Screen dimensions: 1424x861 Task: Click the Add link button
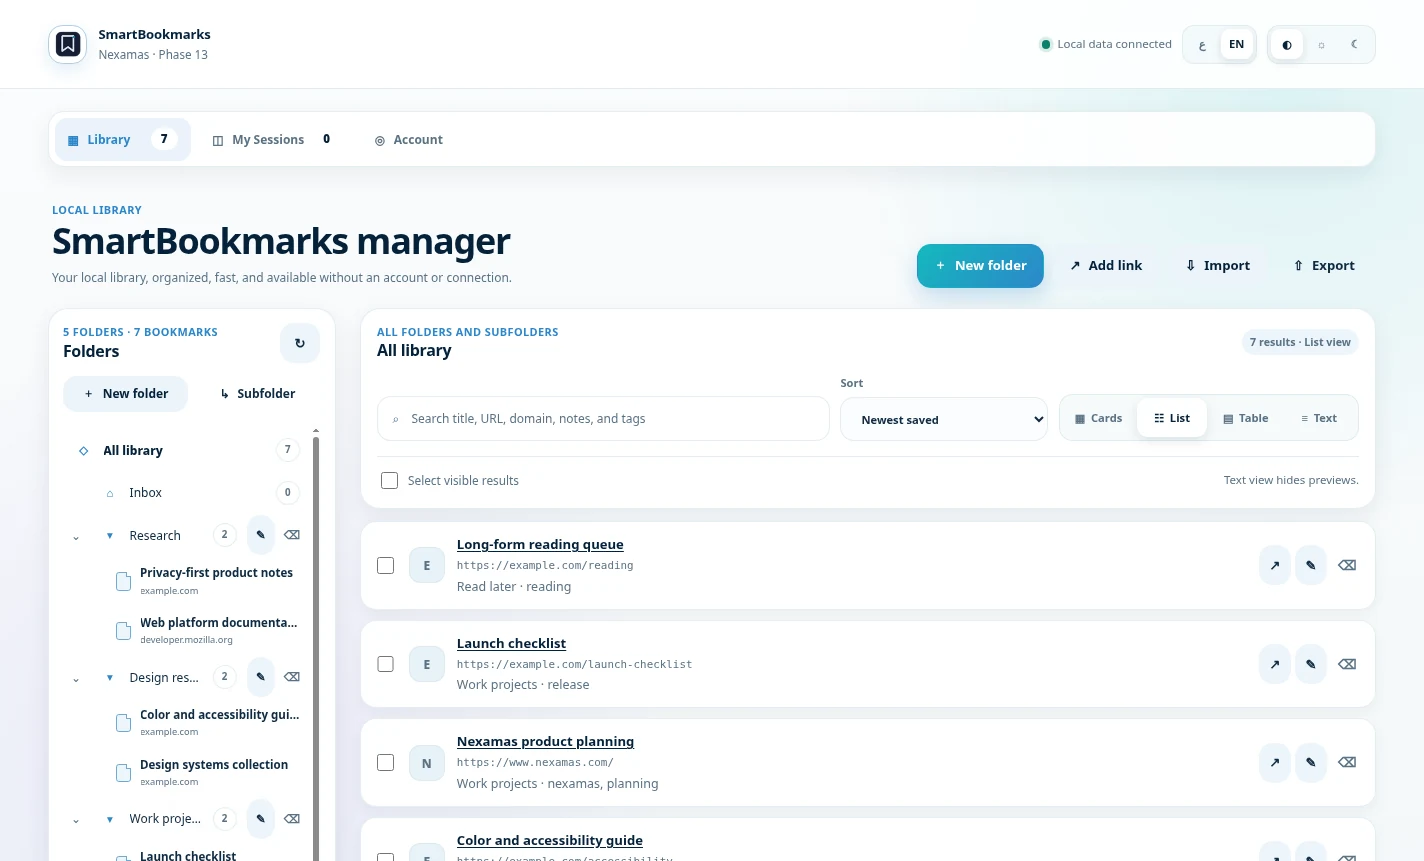pos(1106,266)
